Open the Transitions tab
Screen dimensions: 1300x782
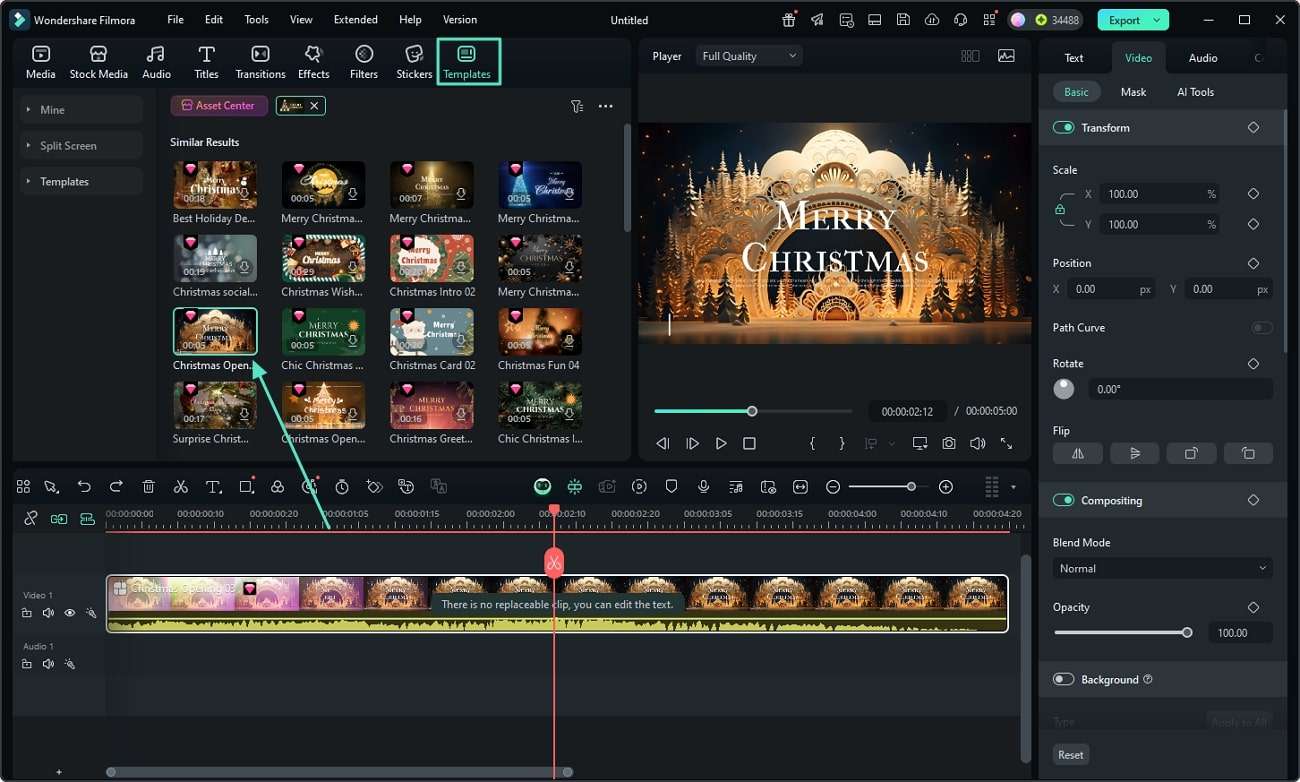click(260, 62)
